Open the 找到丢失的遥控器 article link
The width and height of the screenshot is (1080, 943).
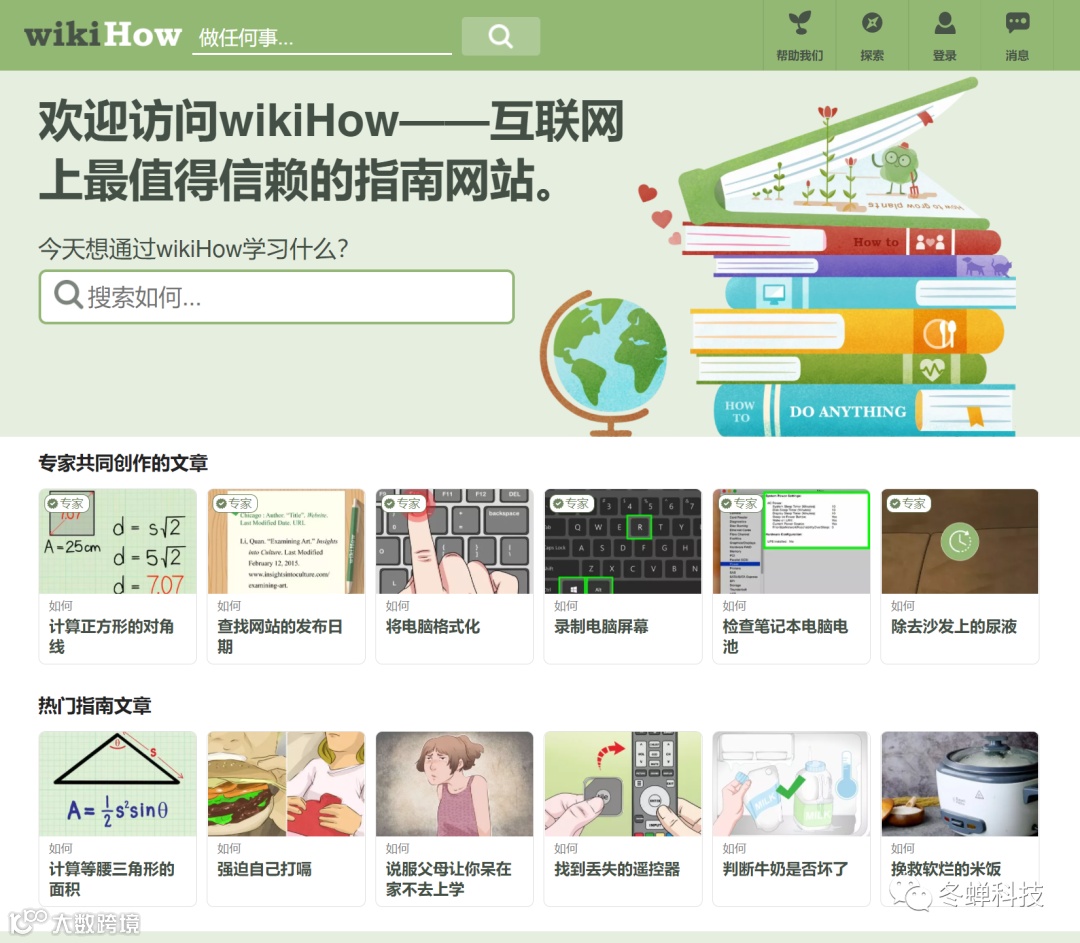[617, 869]
